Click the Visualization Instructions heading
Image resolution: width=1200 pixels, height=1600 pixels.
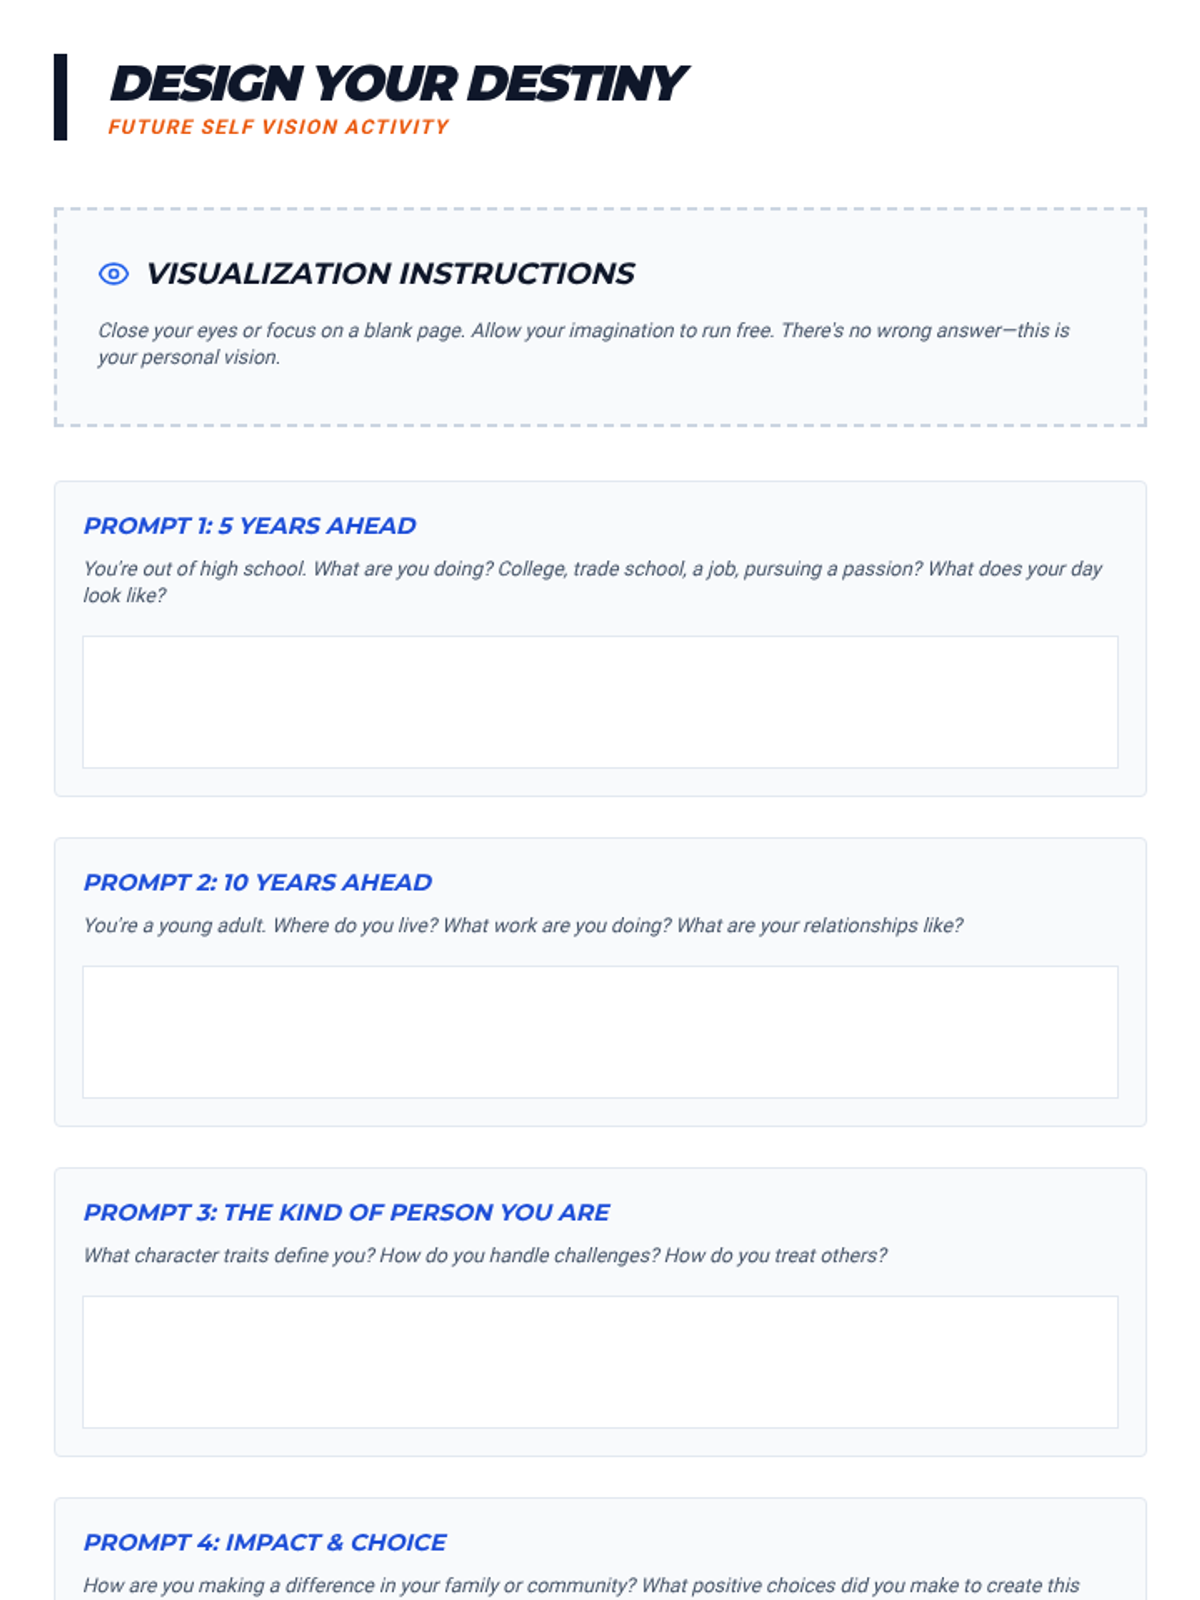pyautogui.click(x=390, y=274)
